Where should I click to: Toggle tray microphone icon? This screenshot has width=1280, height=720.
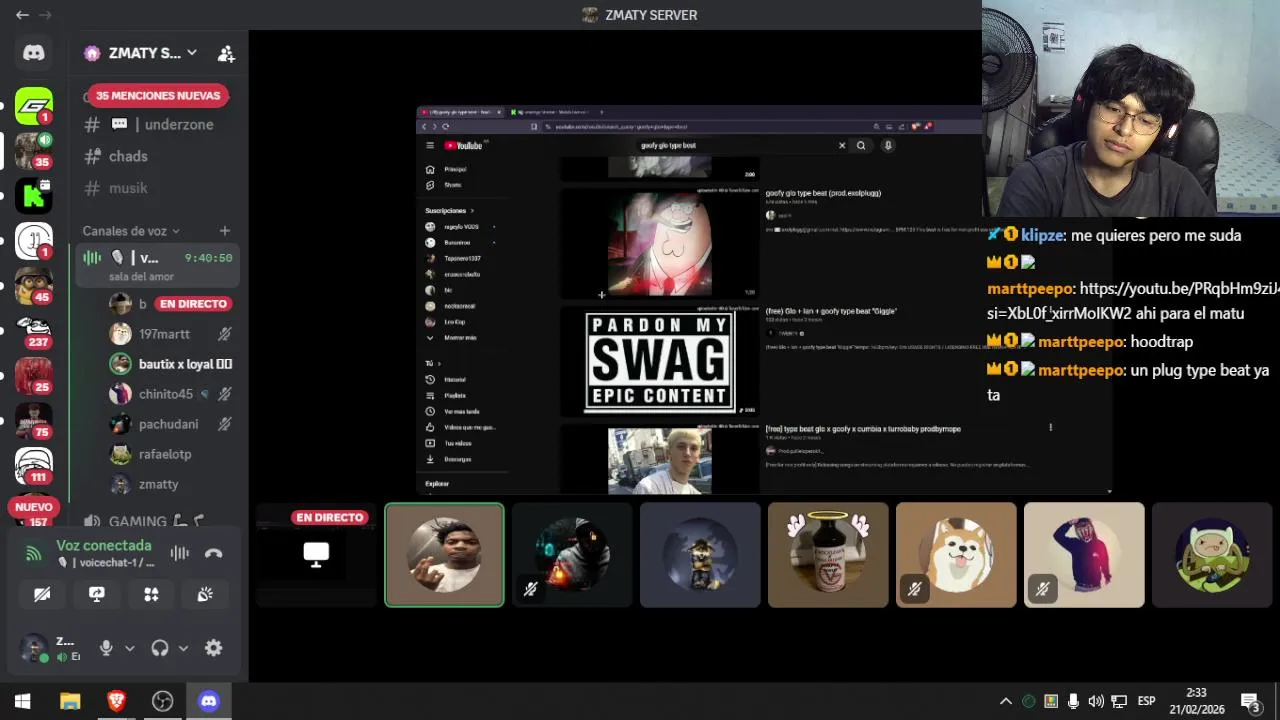click(1073, 701)
